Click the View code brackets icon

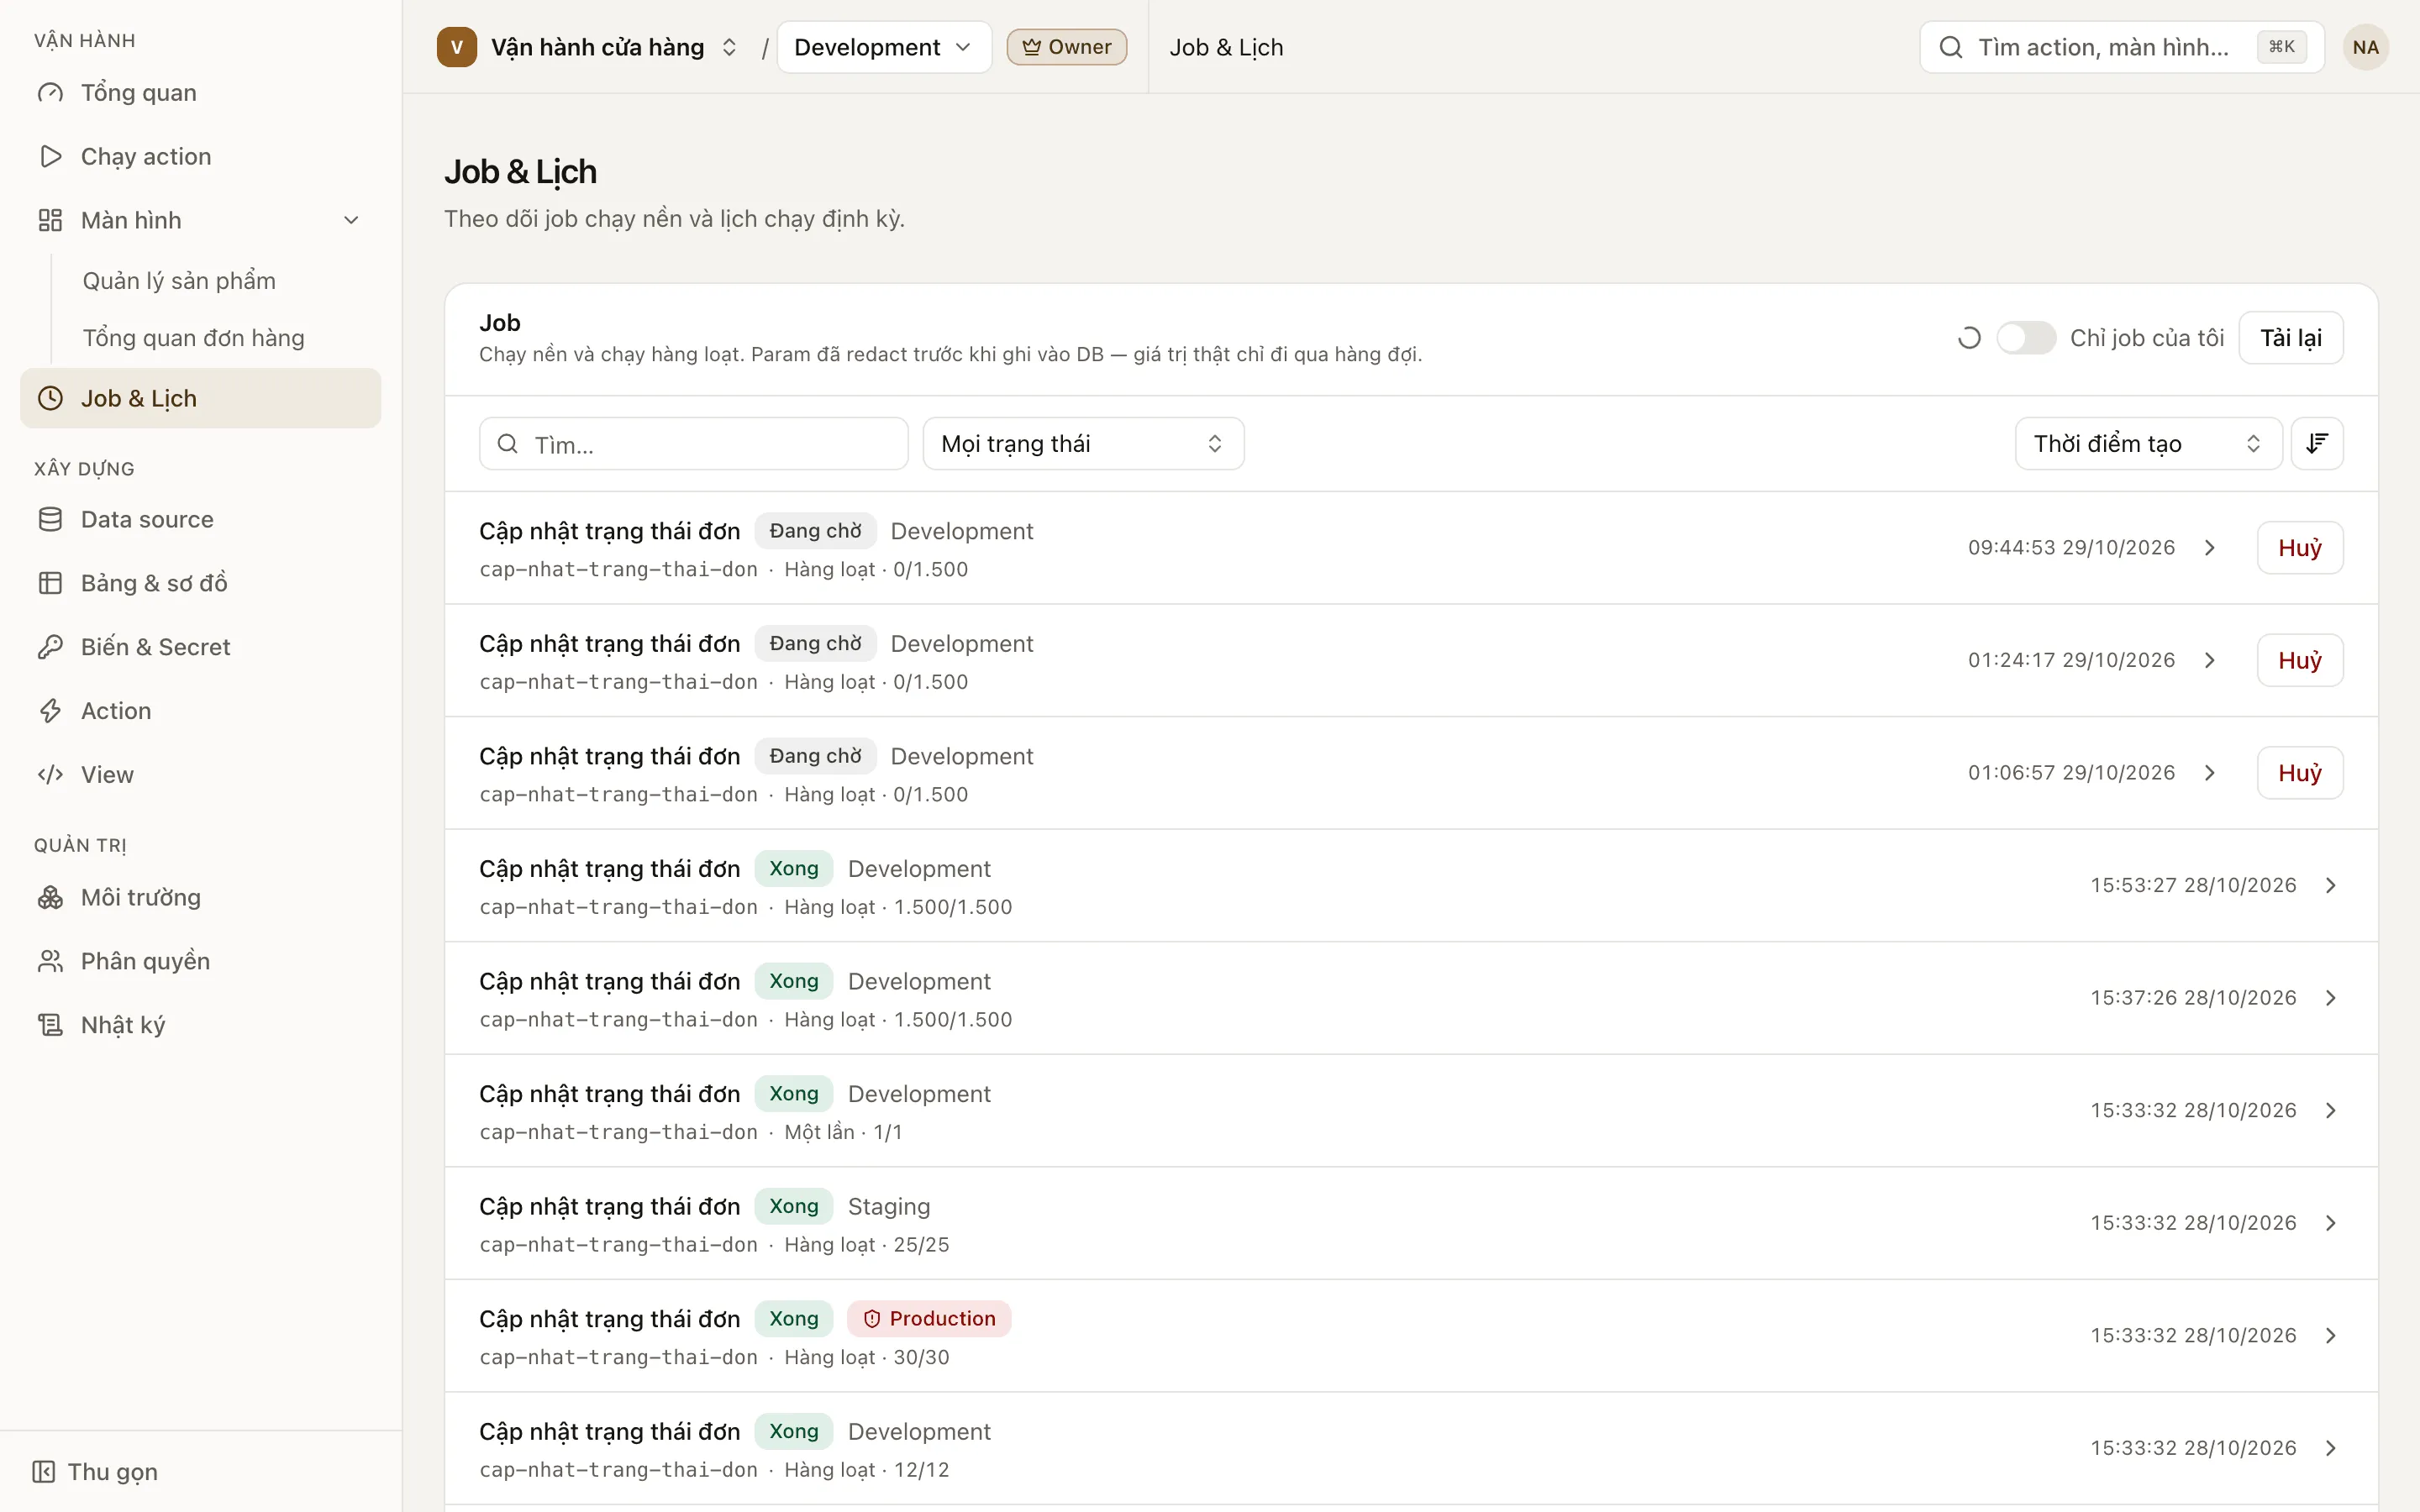coord(50,775)
